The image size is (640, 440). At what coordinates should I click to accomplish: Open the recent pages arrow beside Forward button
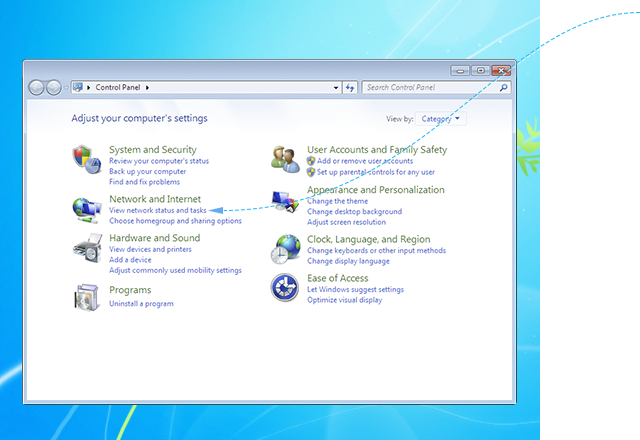pyautogui.click(x=66, y=87)
